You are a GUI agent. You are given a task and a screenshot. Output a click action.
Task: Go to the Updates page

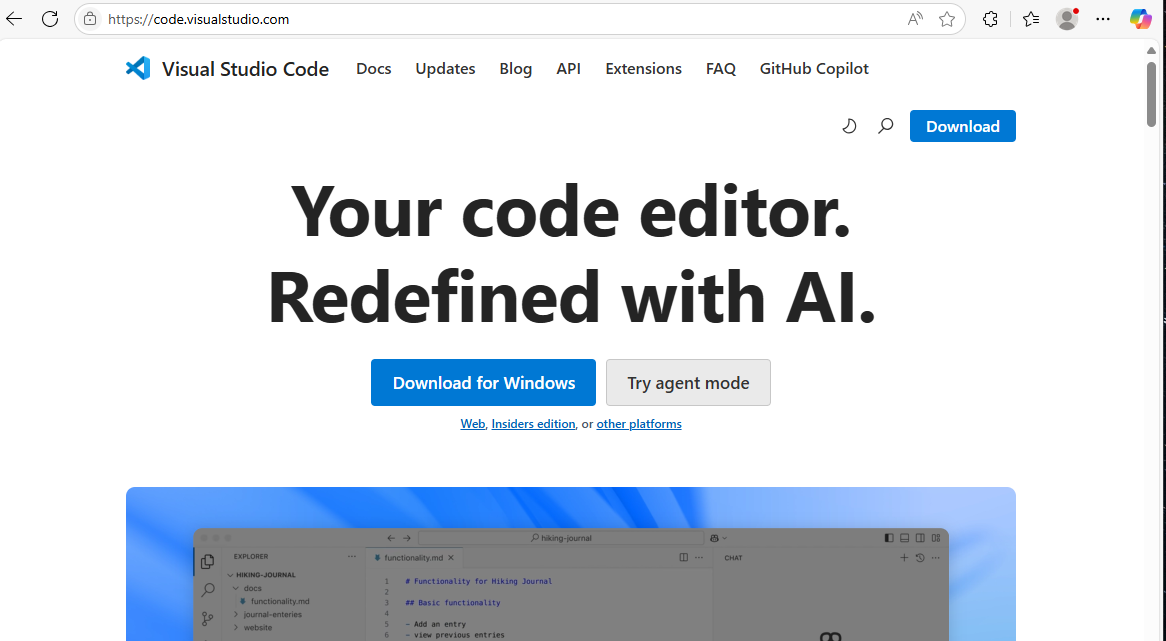tap(445, 68)
